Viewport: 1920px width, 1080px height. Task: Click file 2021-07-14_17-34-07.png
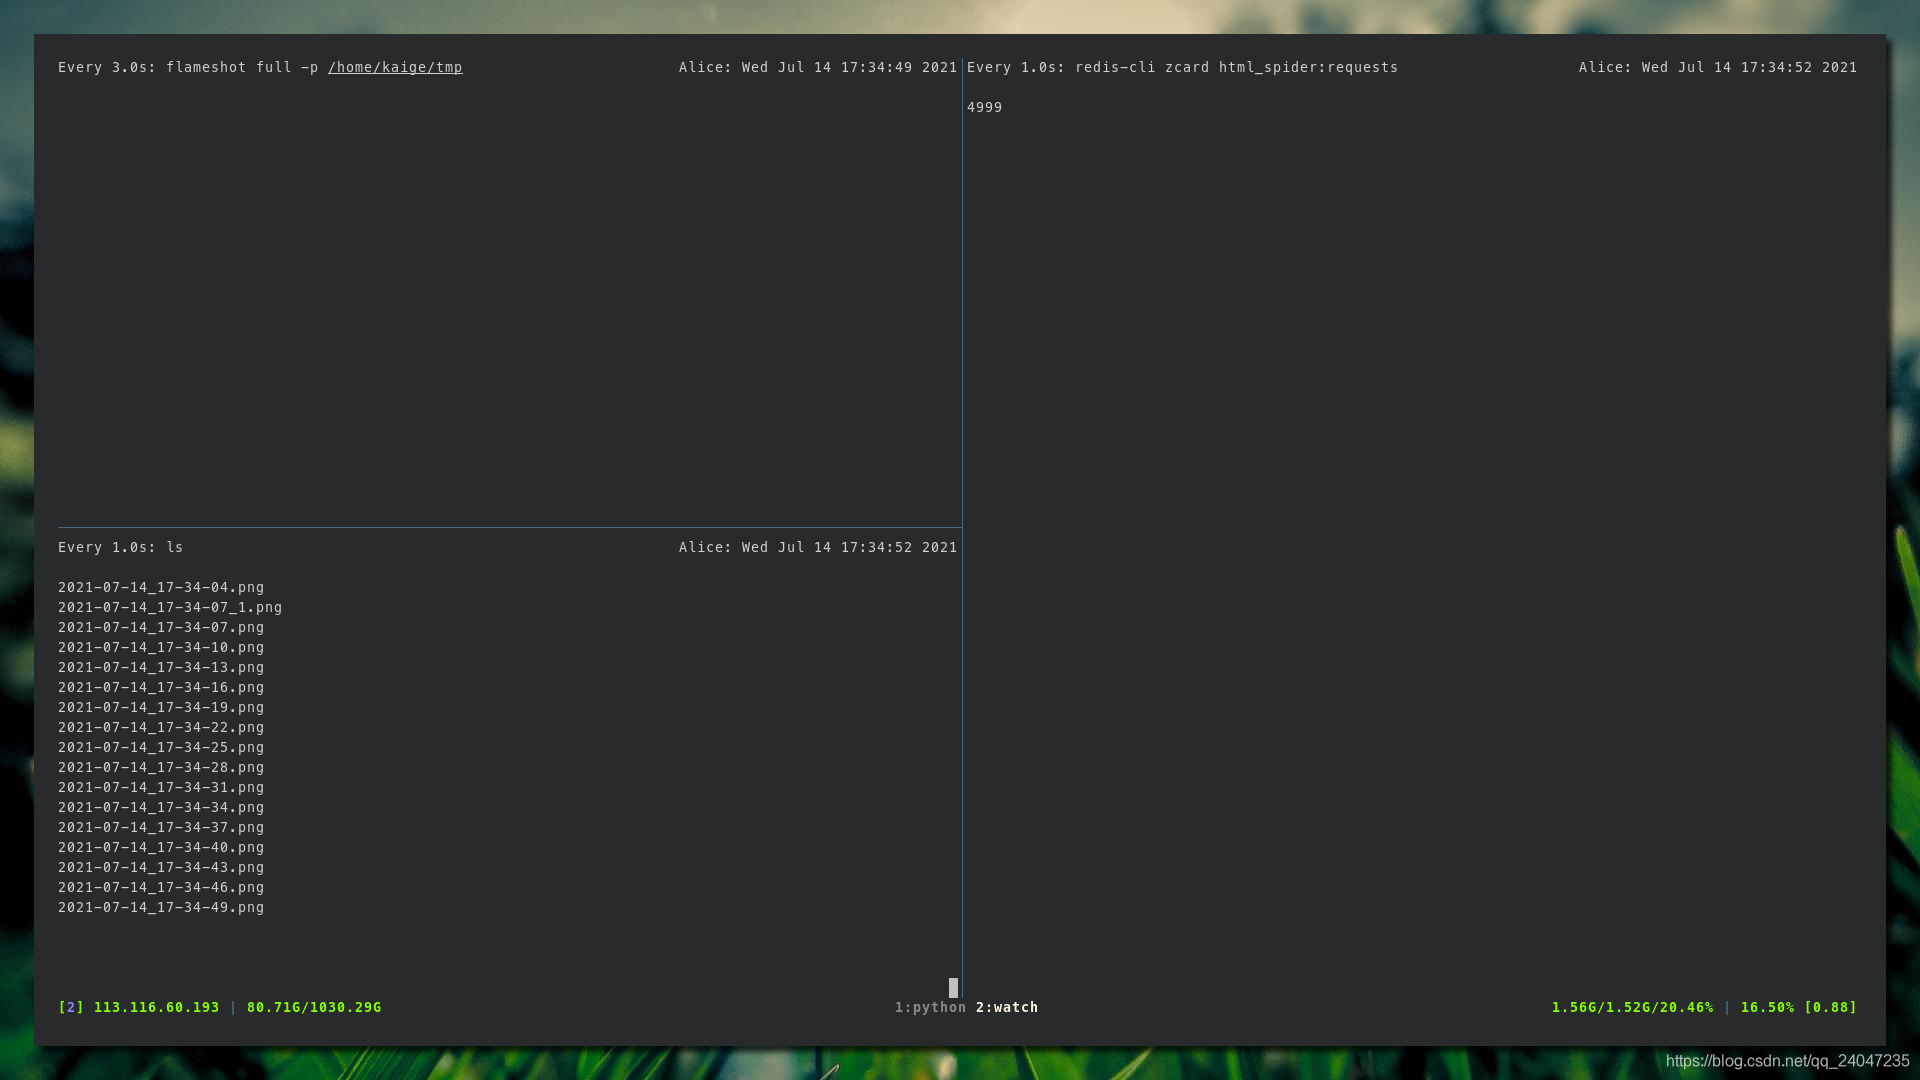(x=161, y=627)
